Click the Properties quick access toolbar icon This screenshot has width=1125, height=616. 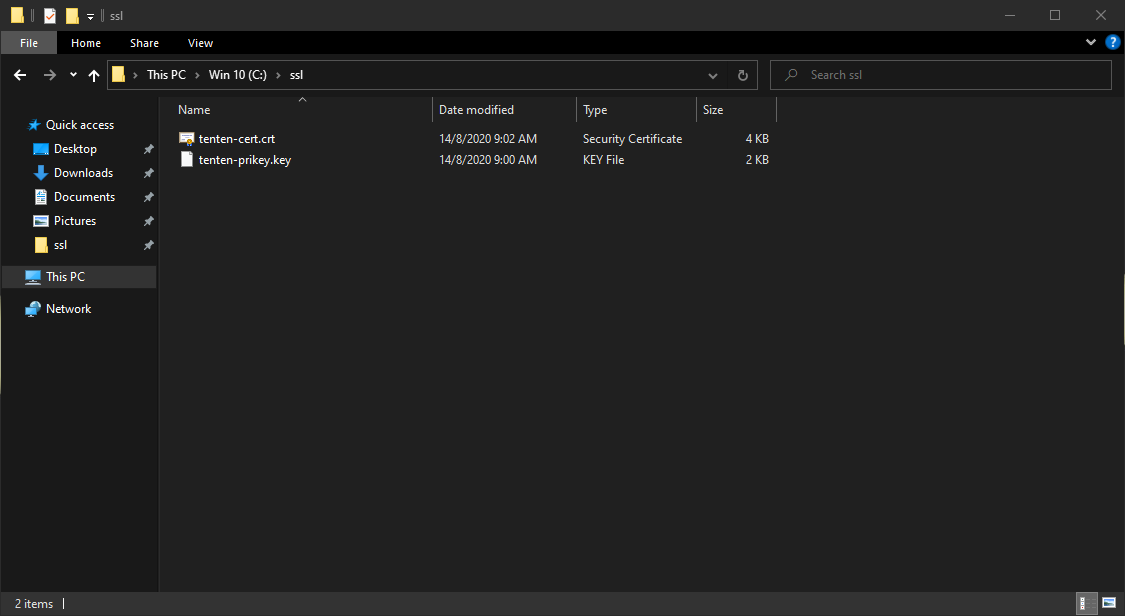[x=50, y=15]
